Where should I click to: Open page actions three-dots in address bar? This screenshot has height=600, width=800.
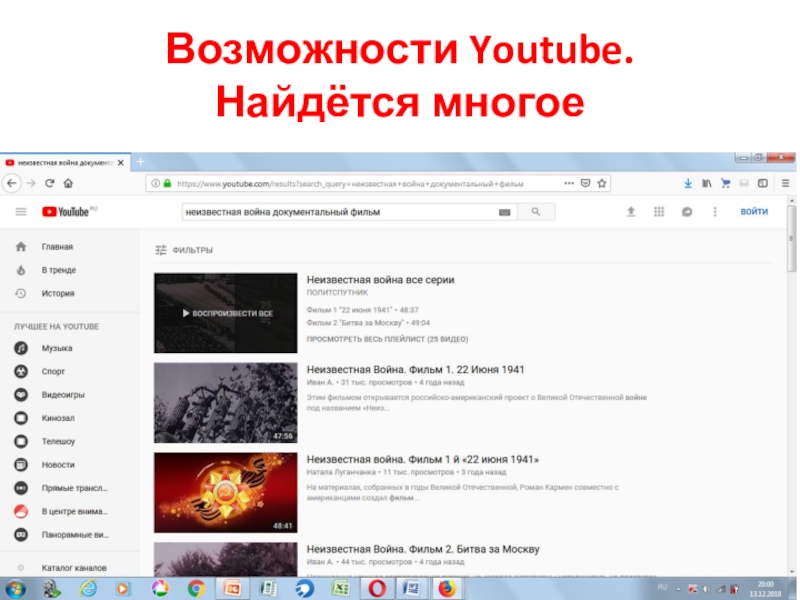569,183
